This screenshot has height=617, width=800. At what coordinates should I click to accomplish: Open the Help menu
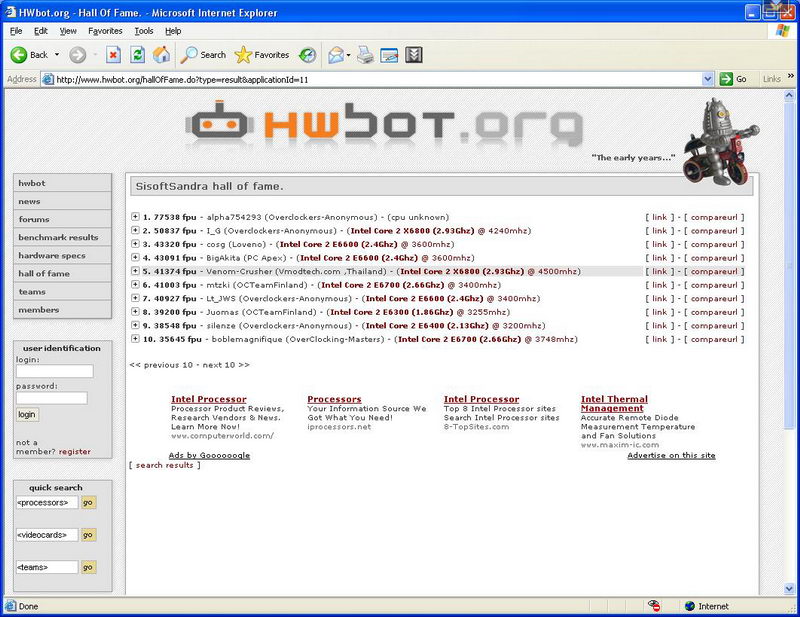[x=173, y=31]
